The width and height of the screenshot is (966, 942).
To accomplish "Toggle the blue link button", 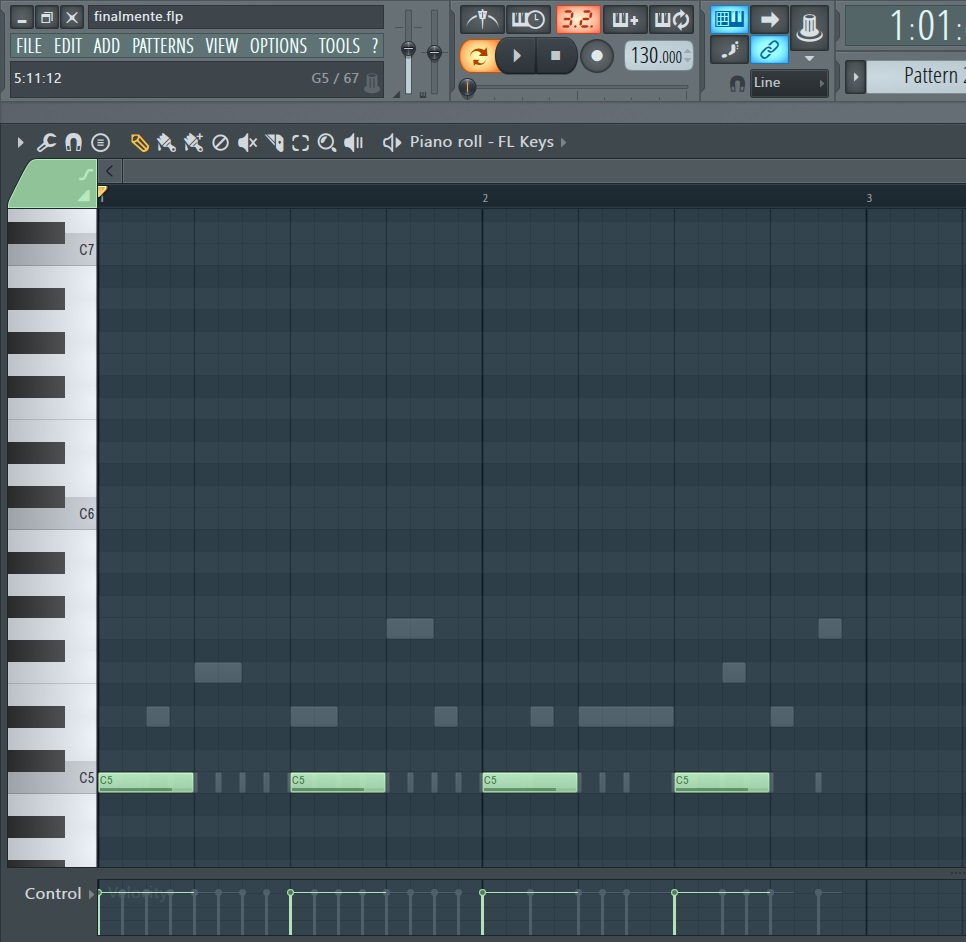I will (x=769, y=49).
